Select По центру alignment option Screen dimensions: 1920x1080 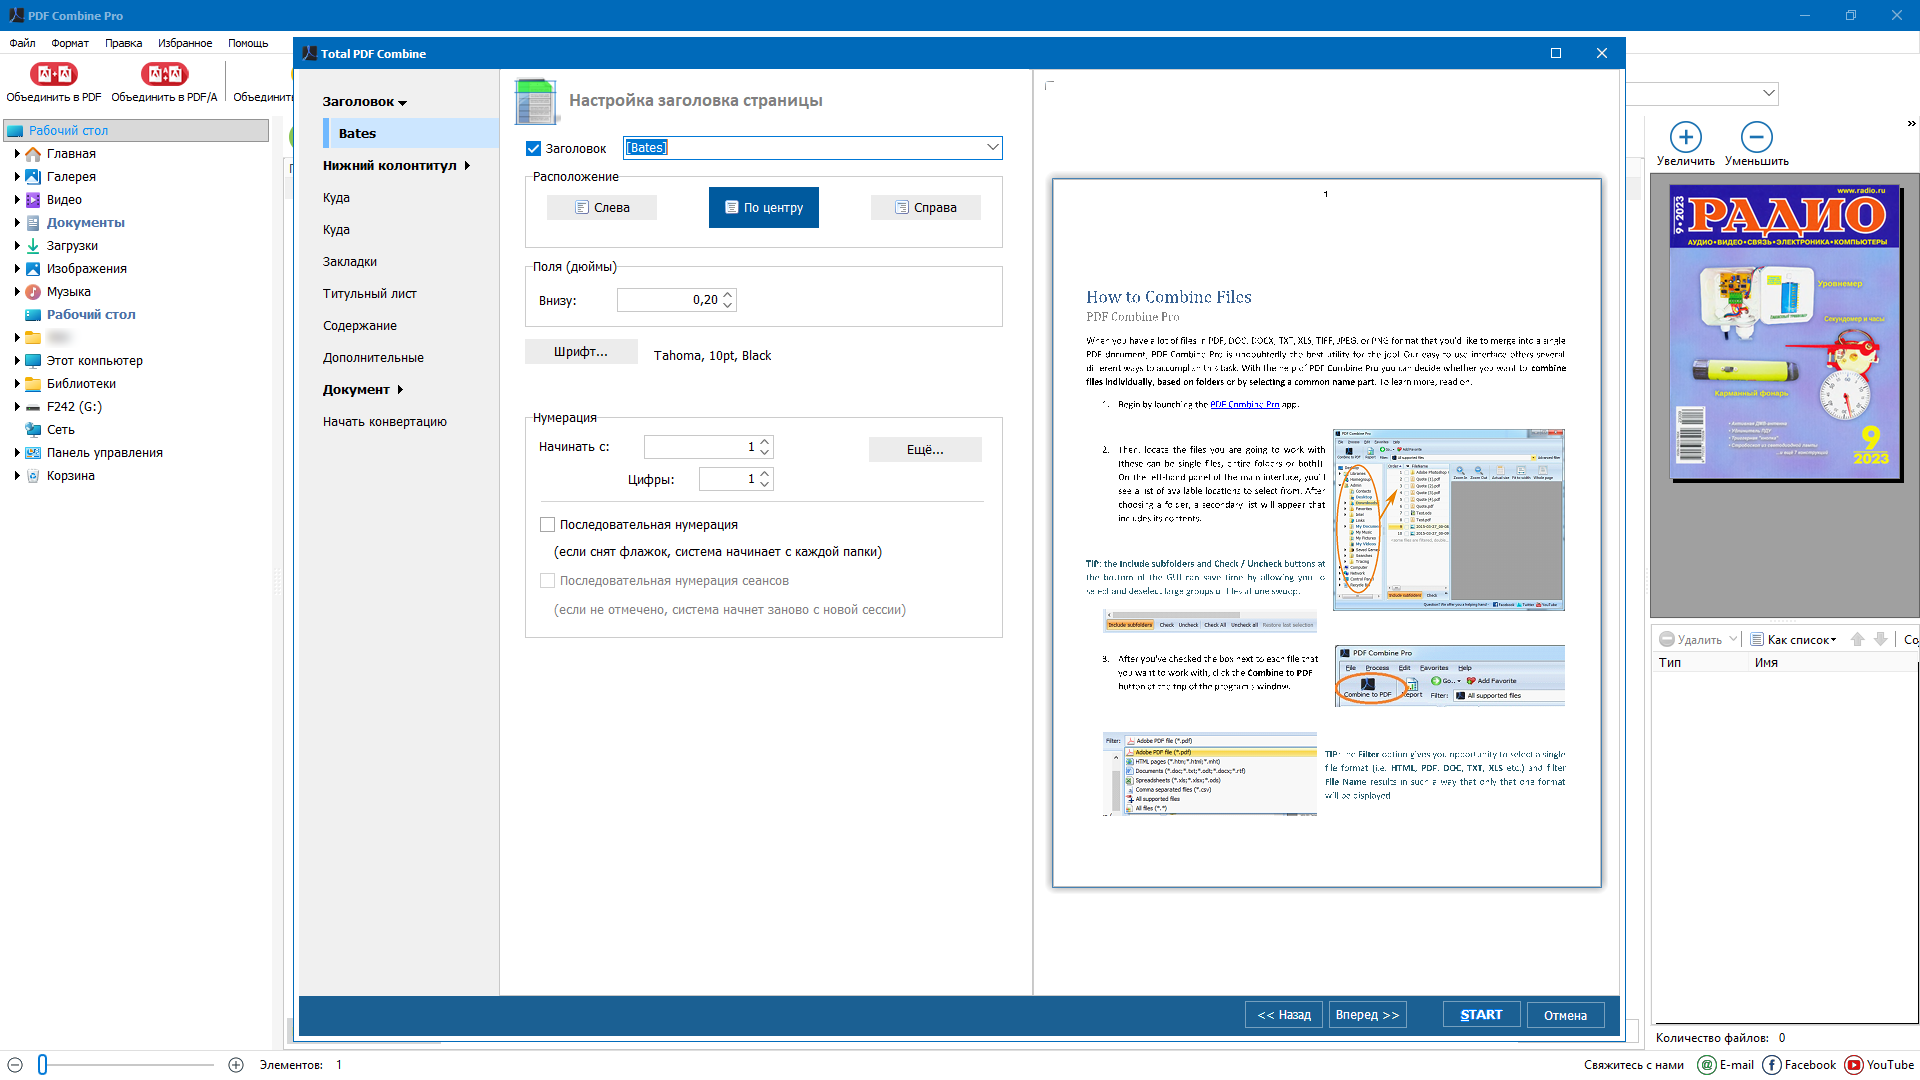pyautogui.click(x=763, y=207)
